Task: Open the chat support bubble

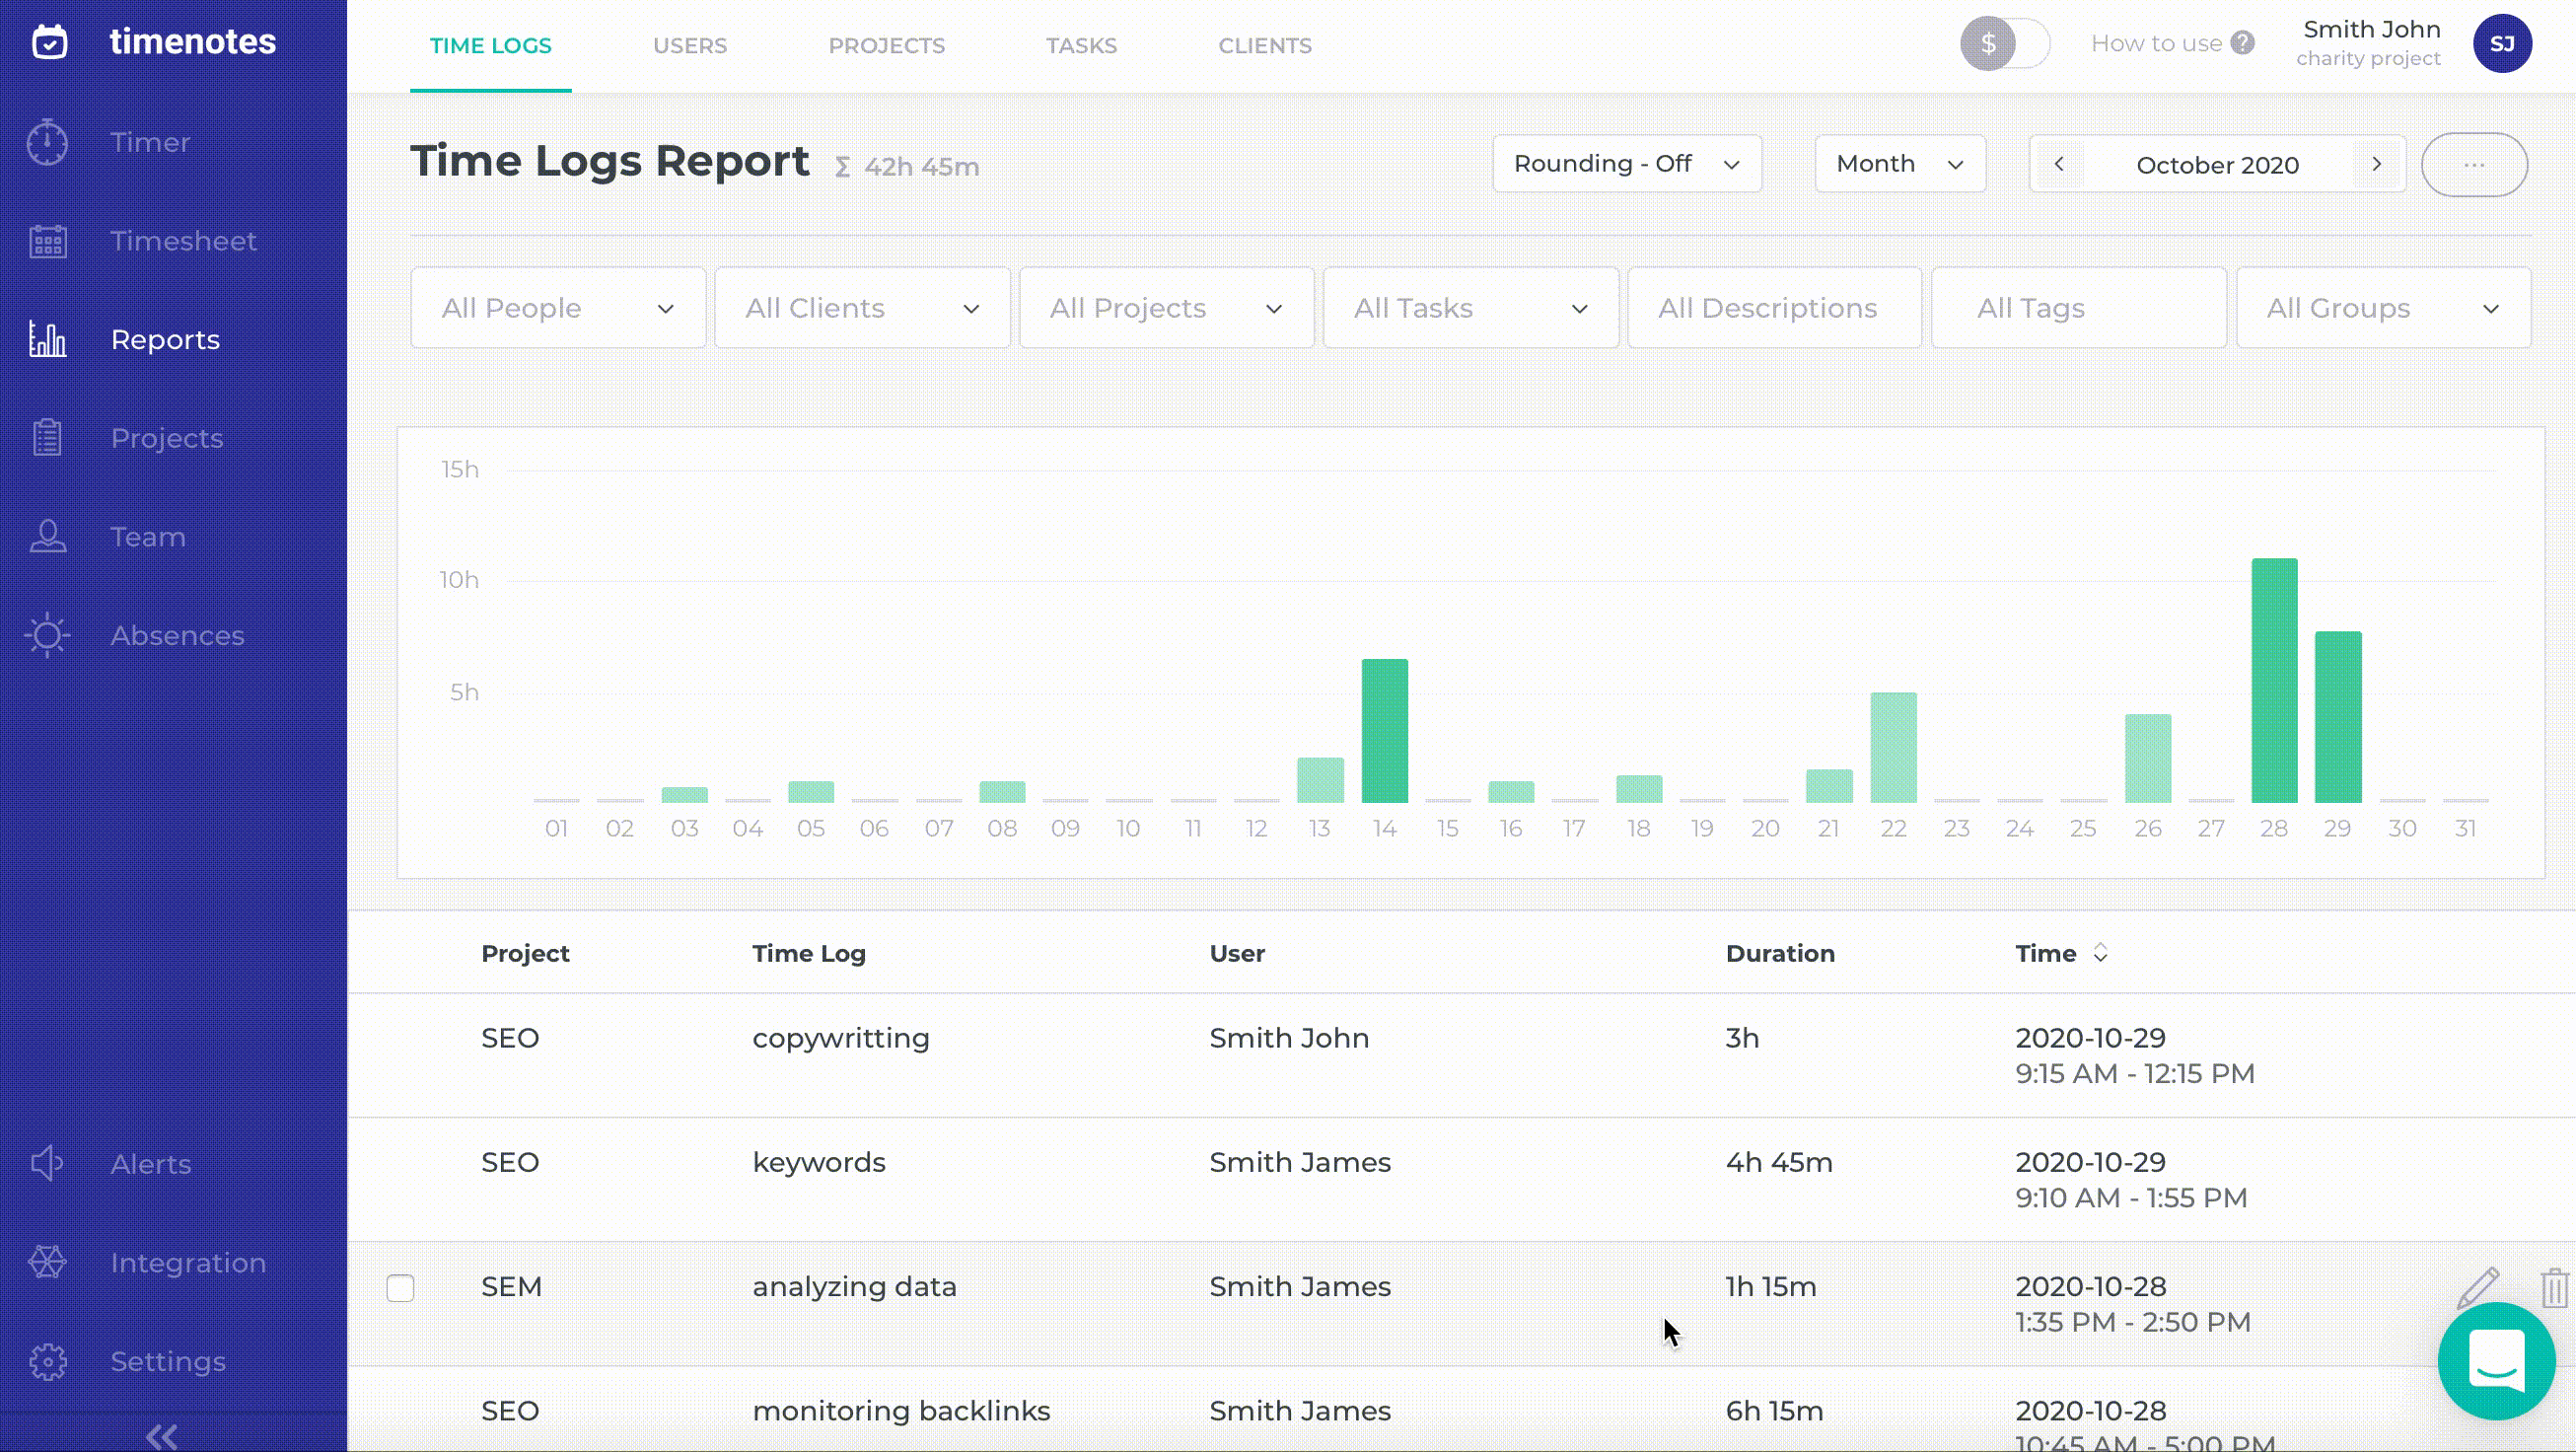Action: point(2496,1362)
